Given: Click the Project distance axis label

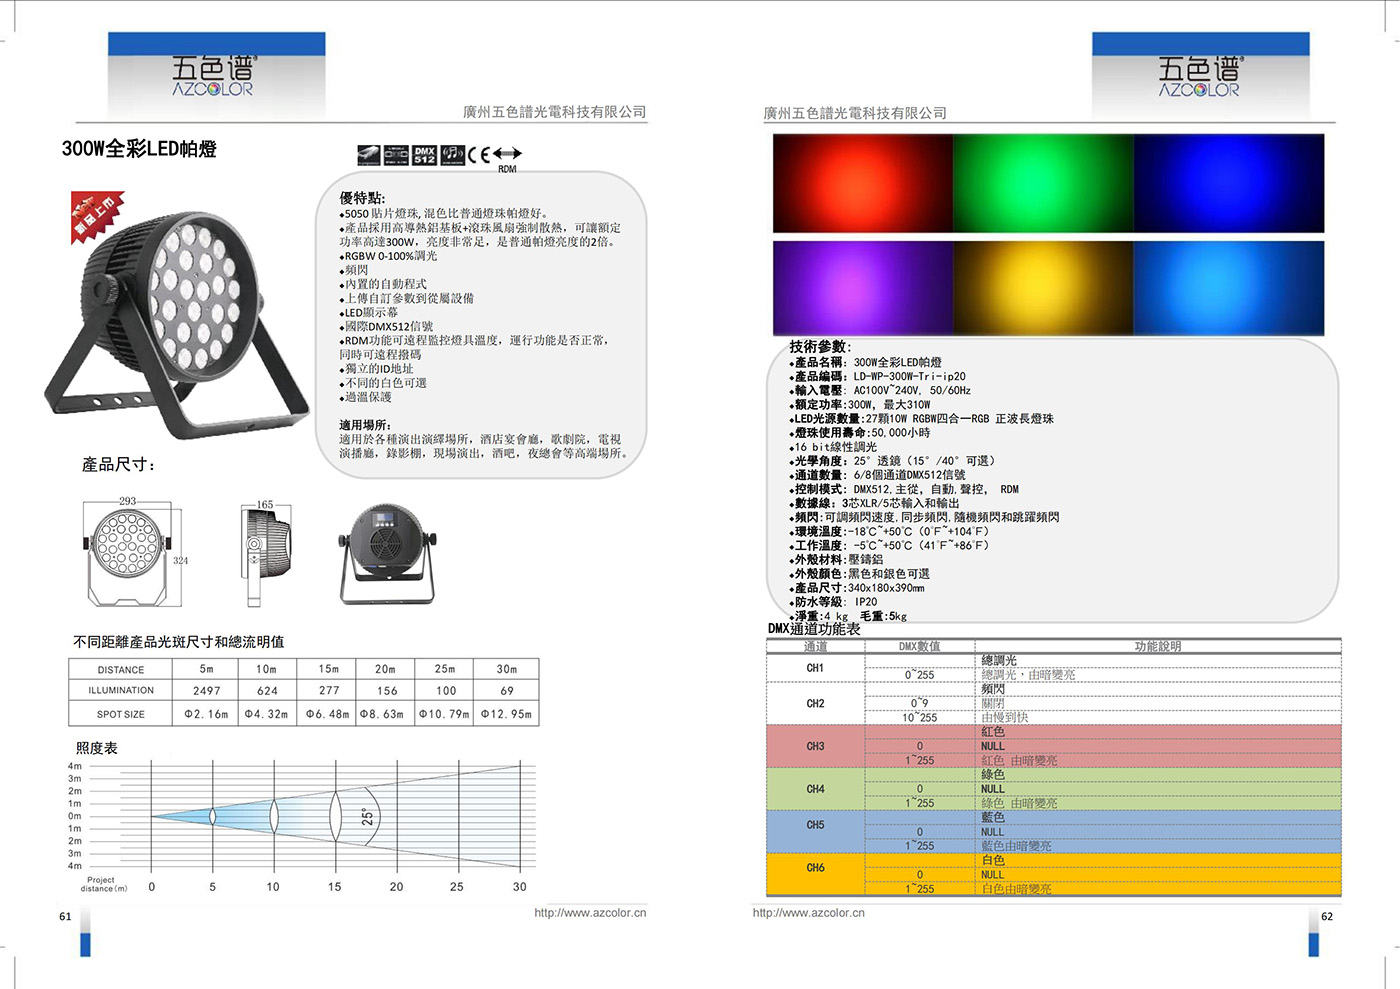Looking at the screenshot, I should point(104,885).
